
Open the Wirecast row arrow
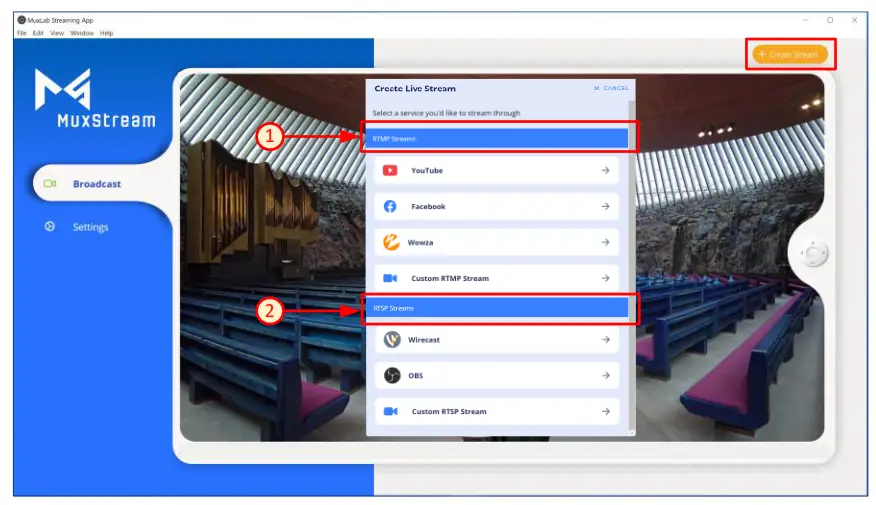[606, 339]
